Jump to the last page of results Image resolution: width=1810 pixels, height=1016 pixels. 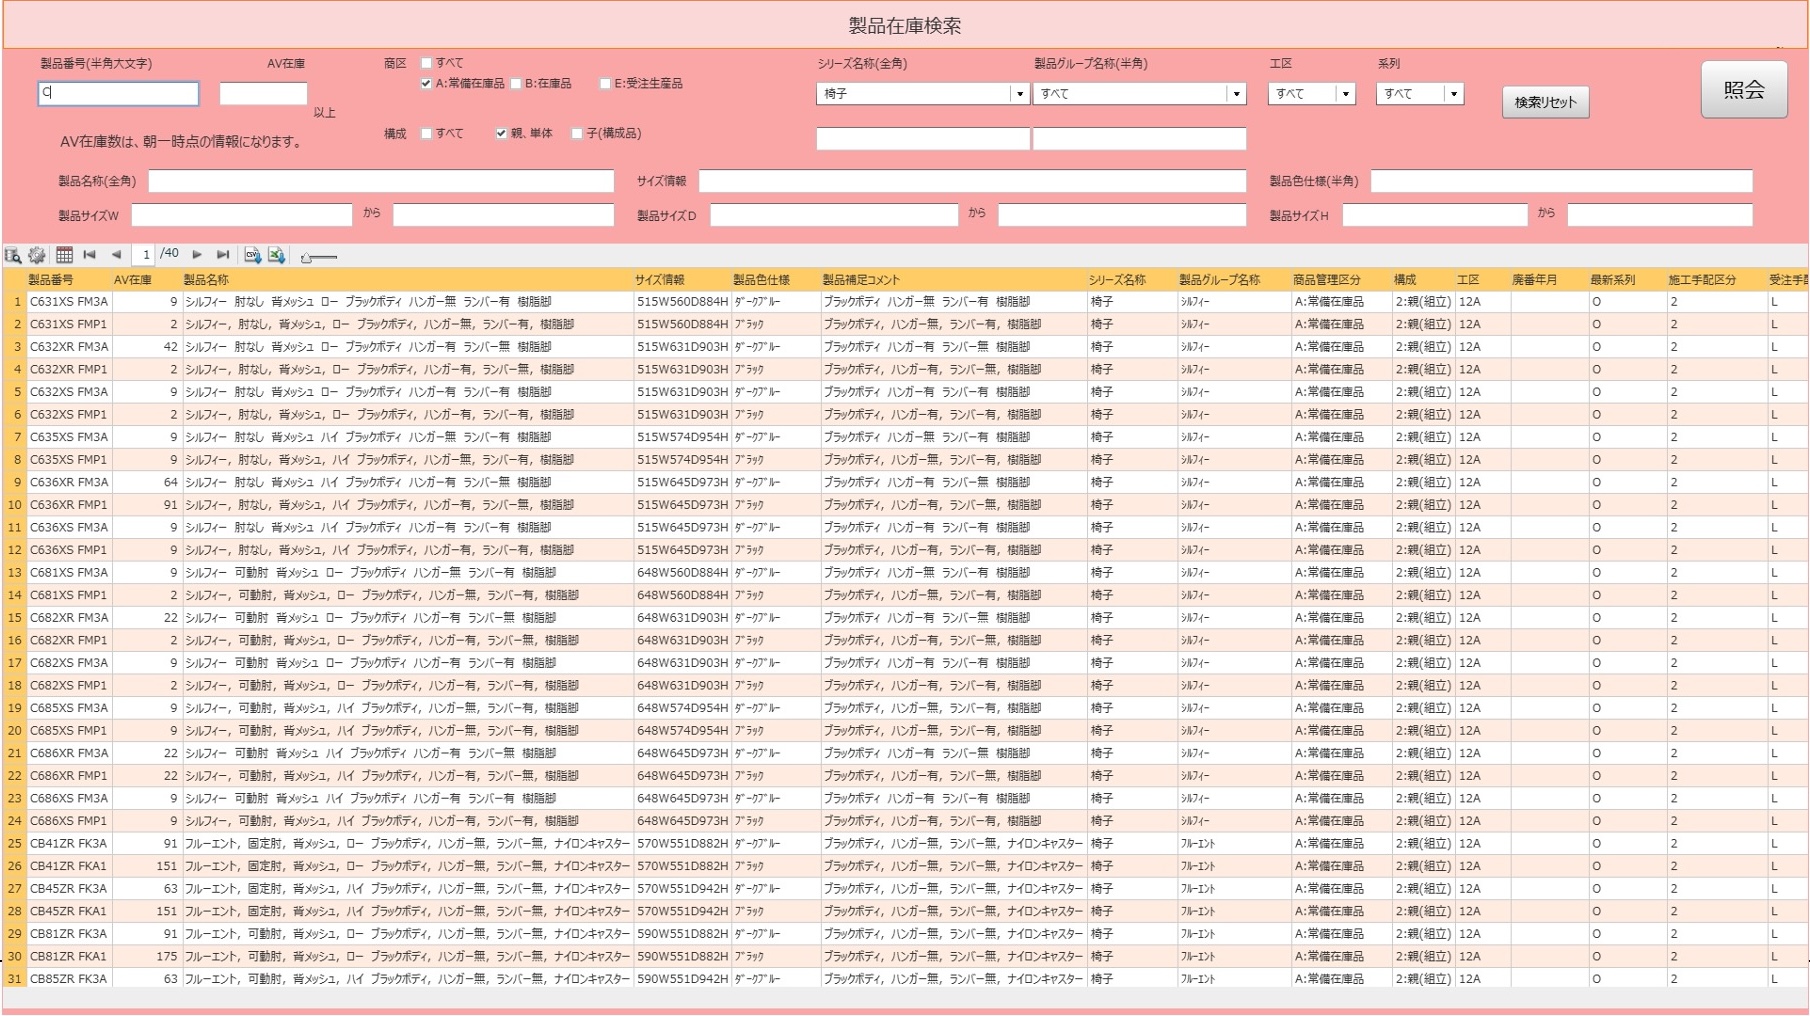(x=223, y=255)
